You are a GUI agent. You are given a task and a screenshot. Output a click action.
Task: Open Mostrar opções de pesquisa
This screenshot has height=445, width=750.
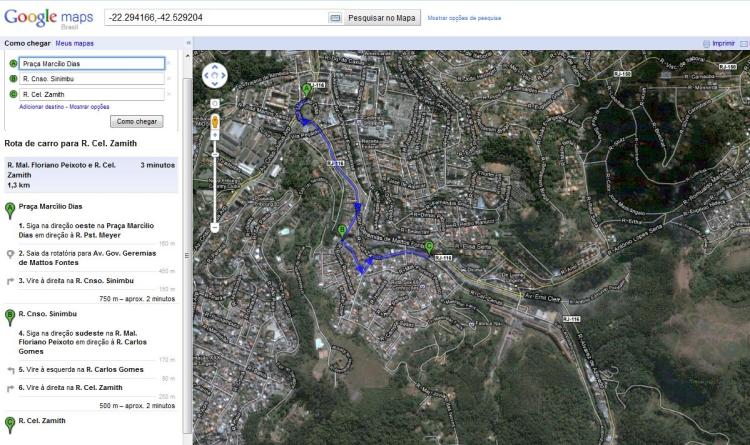(x=464, y=18)
